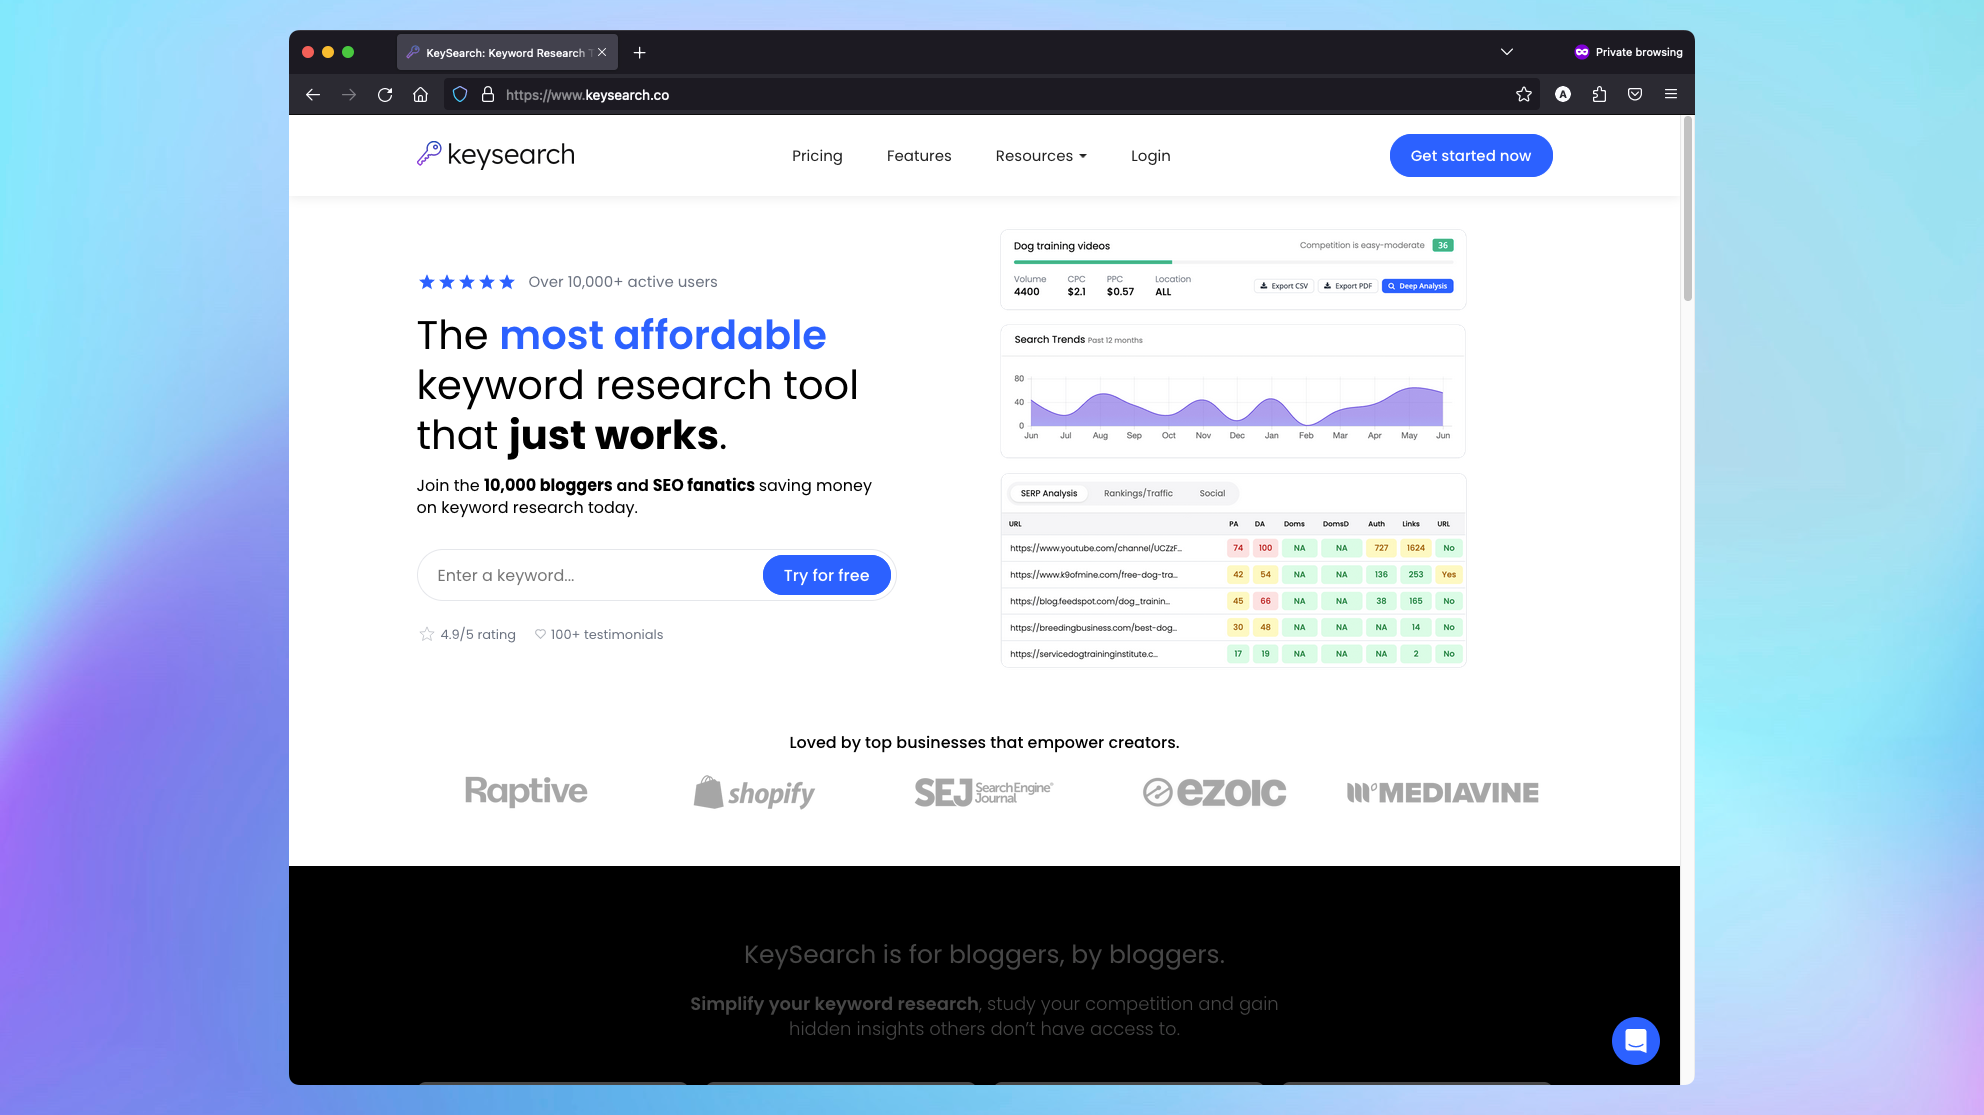Click the Login link

pos(1150,156)
